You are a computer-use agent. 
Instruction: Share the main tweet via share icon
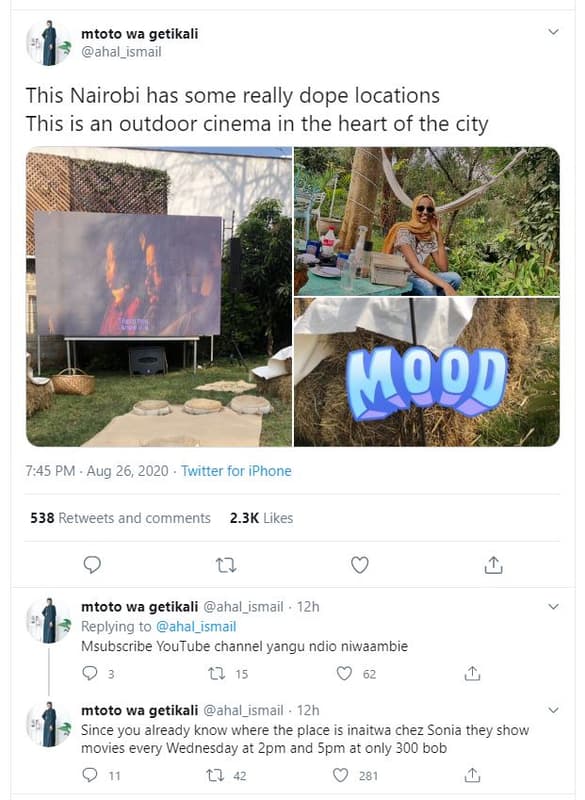[493, 565]
